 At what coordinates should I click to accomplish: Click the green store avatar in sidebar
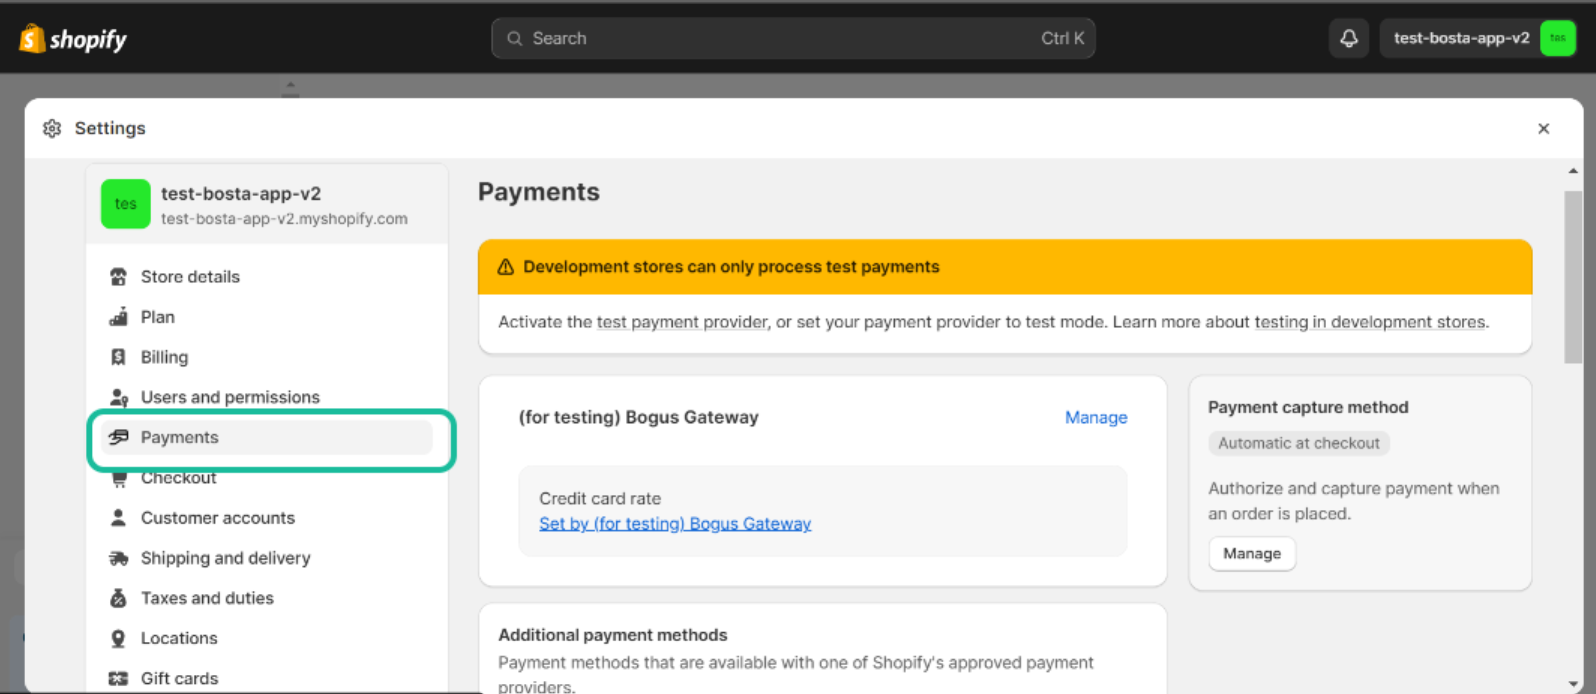[126, 204]
